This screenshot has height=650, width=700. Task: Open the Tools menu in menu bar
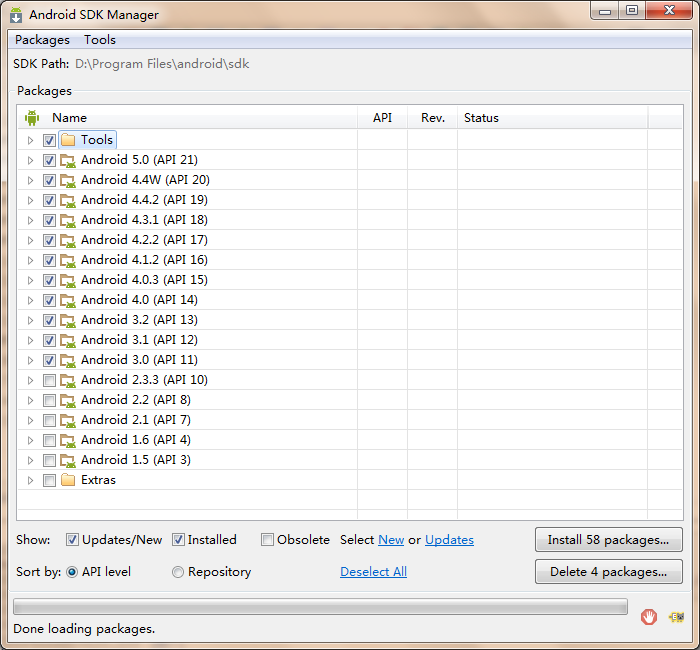(x=100, y=40)
